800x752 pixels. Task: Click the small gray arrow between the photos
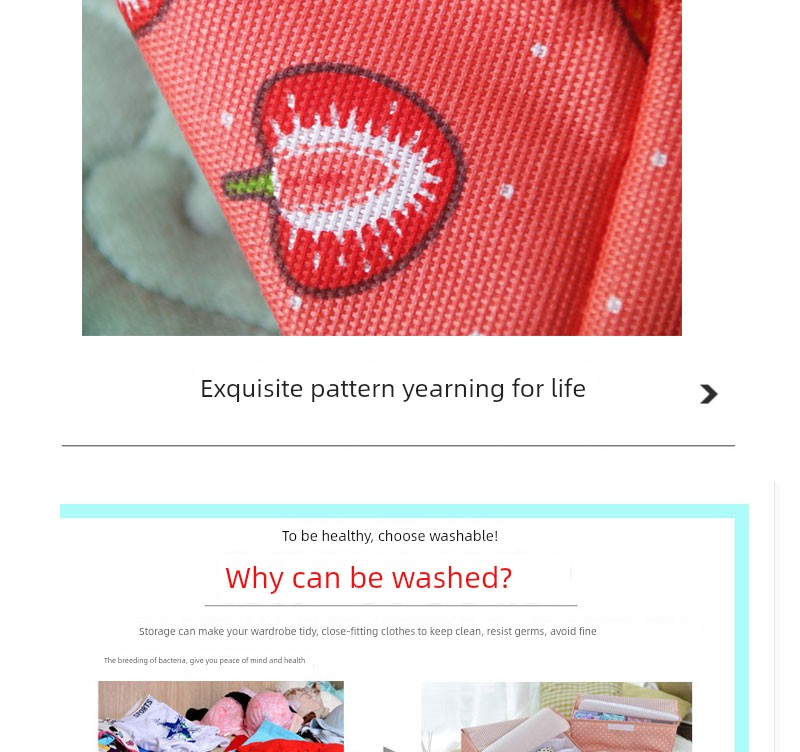click(389, 749)
